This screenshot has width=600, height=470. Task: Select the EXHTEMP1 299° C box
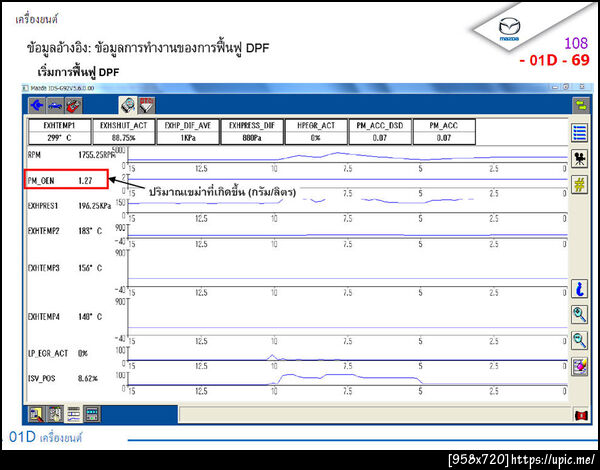[x=59, y=132]
